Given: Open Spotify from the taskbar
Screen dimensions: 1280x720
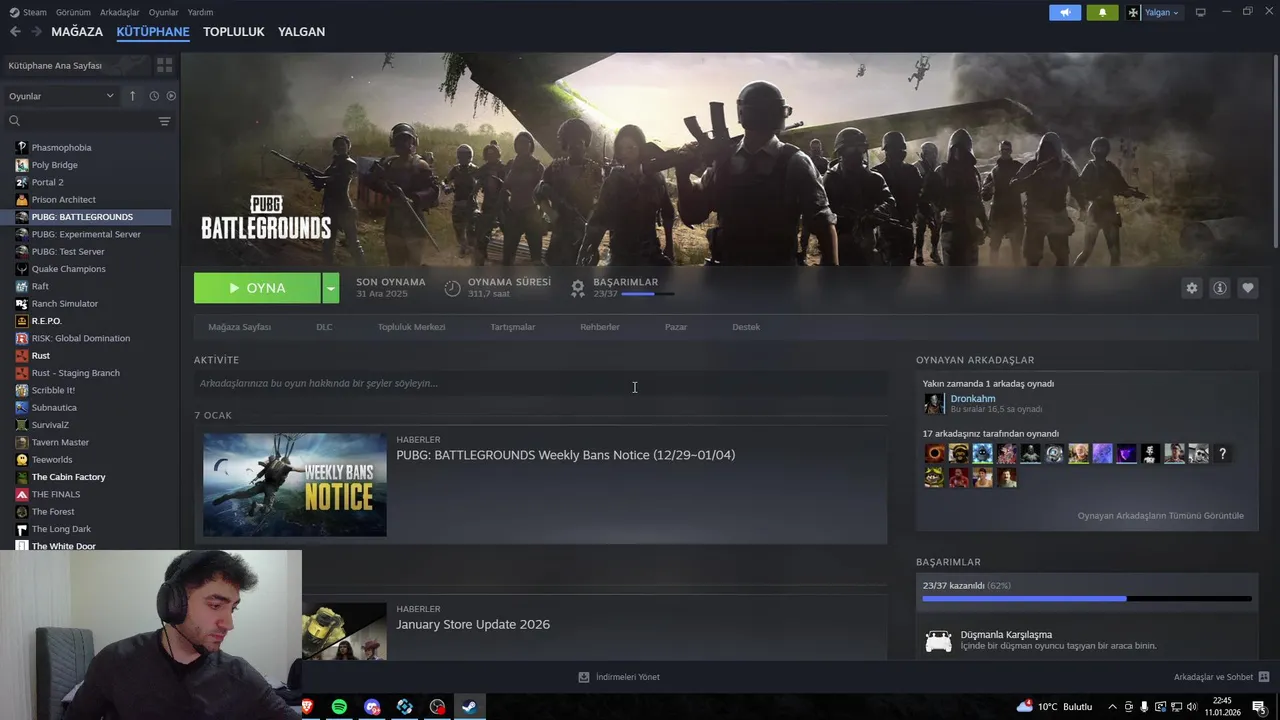Looking at the screenshot, I should pos(339,707).
